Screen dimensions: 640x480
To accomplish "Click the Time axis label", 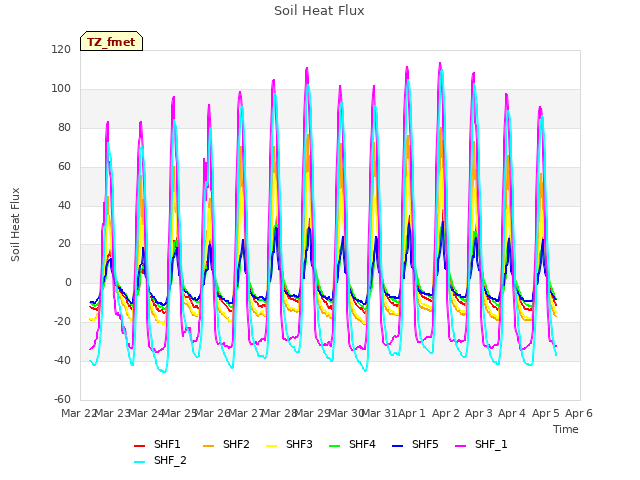I will pos(566,429).
